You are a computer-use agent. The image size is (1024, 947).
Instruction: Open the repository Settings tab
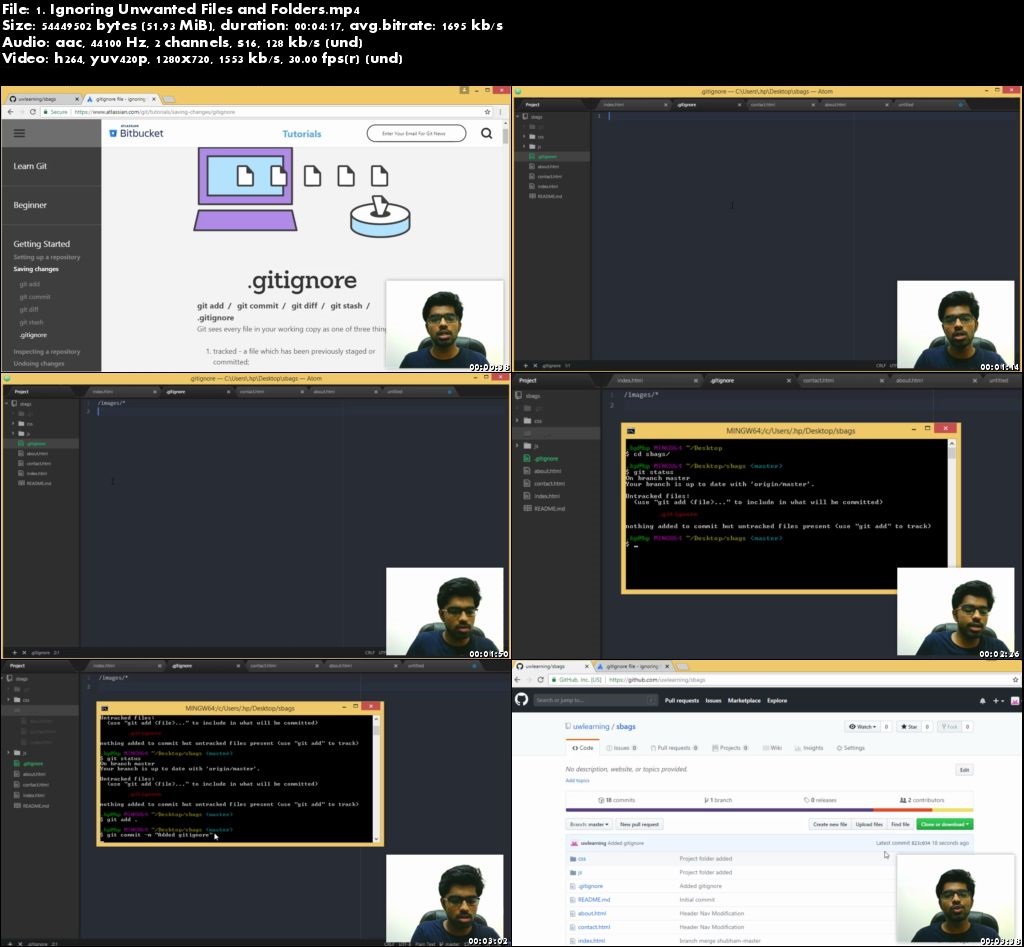pos(851,748)
